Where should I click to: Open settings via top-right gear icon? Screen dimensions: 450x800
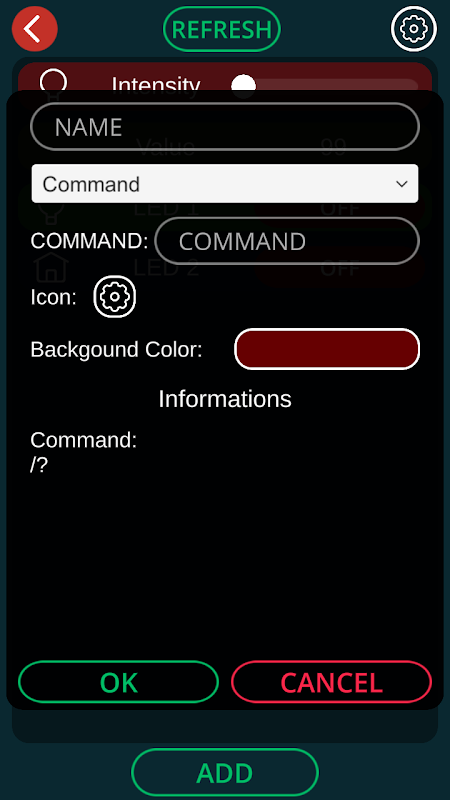tap(414, 29)
